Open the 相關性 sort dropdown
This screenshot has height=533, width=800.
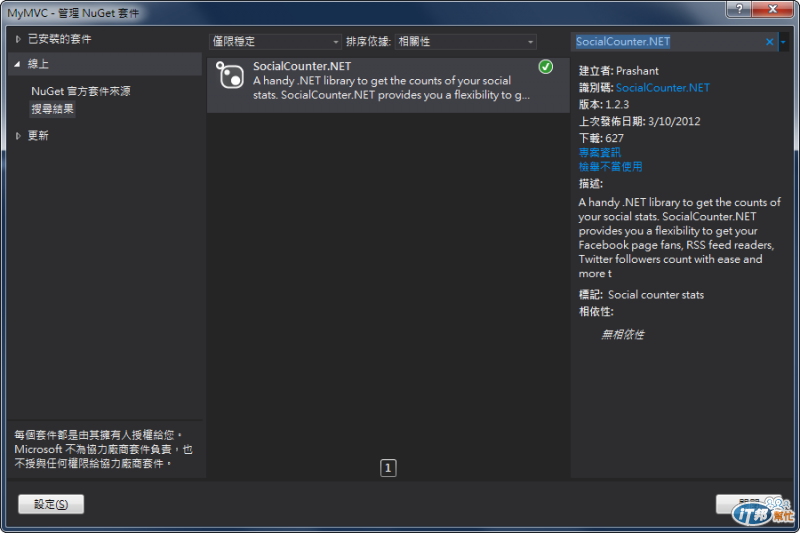(x=465, y=42)
